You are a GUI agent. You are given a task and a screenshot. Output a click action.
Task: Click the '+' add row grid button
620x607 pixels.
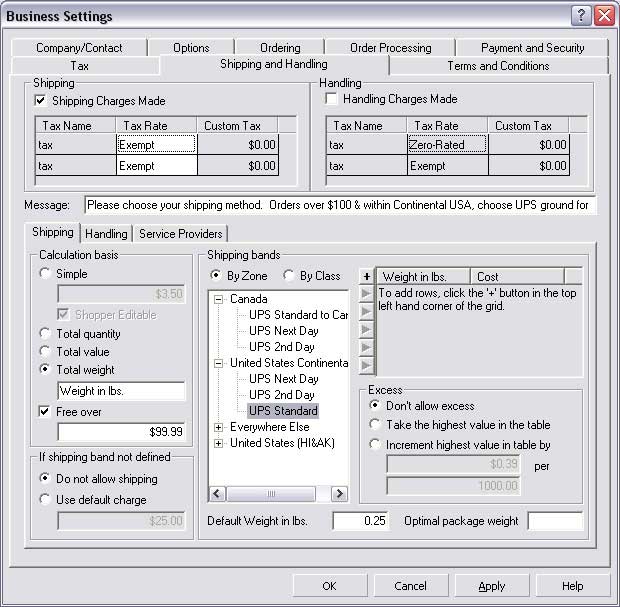click(366, 276)
